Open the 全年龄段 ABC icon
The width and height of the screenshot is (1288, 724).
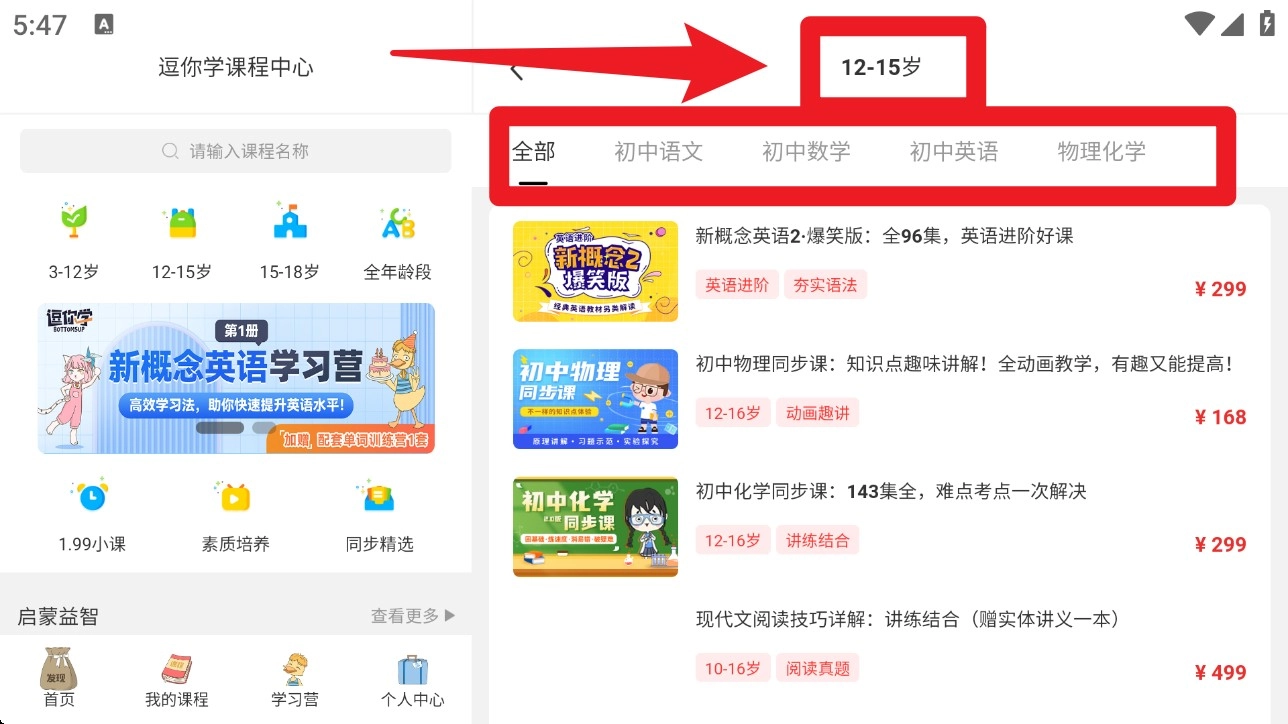(x=398, y=221)
